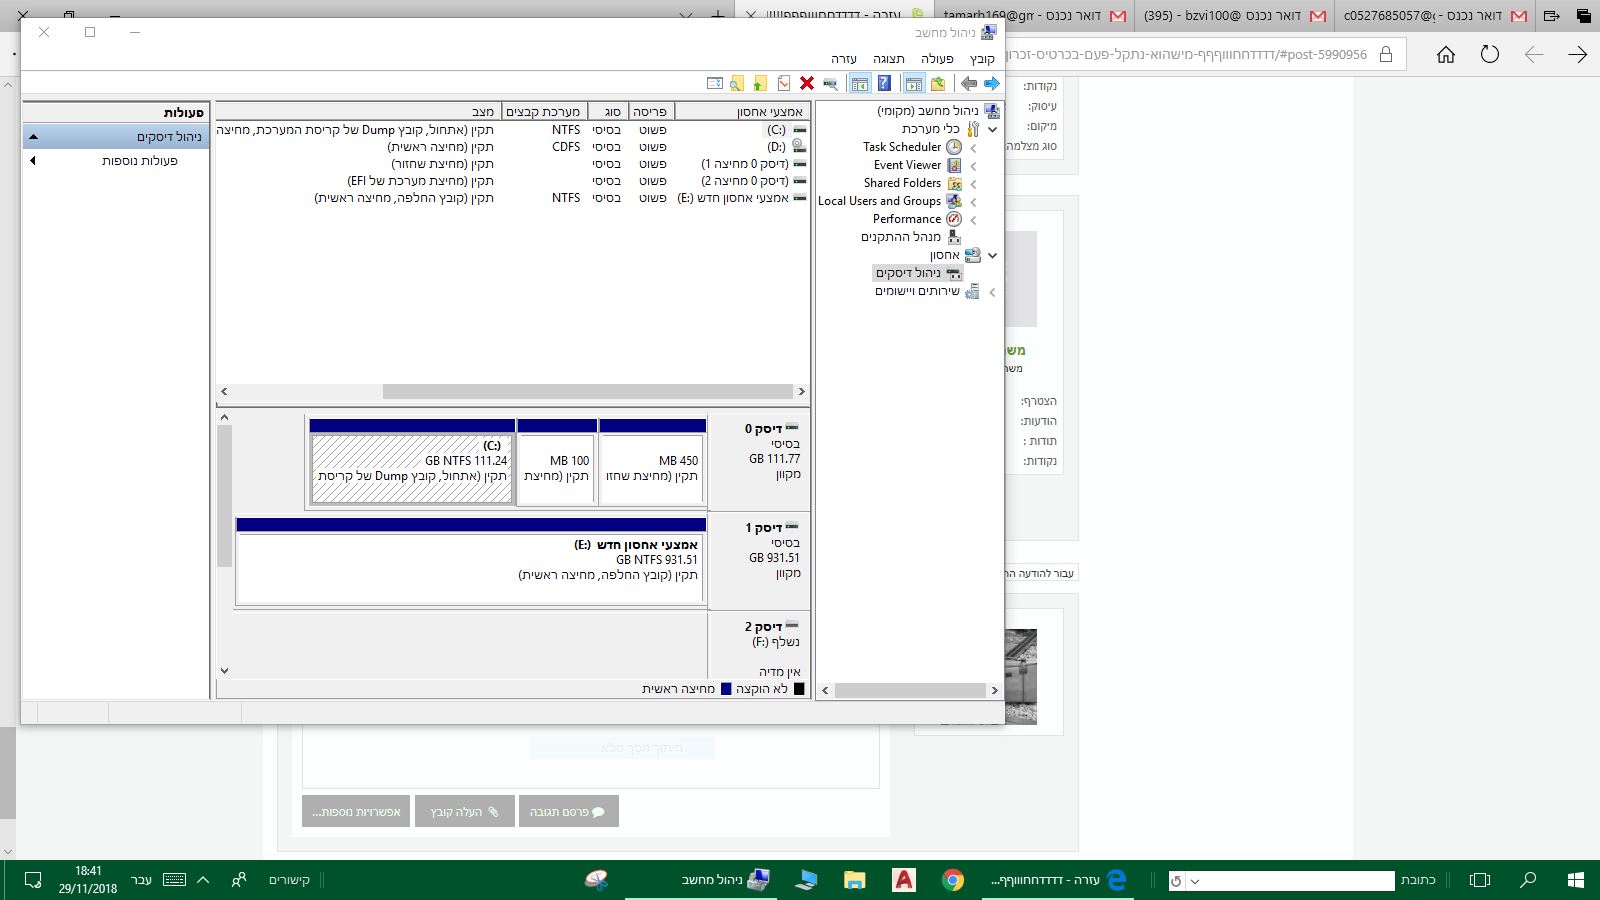The width and height of the screenshot is (1600, 900).
Task: Select the (דיסק 0 מחיצה 1) volume row
Action: point(512,164)
